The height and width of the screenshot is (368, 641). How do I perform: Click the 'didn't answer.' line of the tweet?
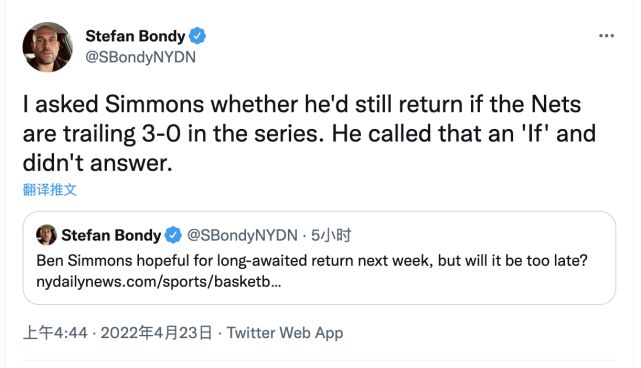click(97, 163)
